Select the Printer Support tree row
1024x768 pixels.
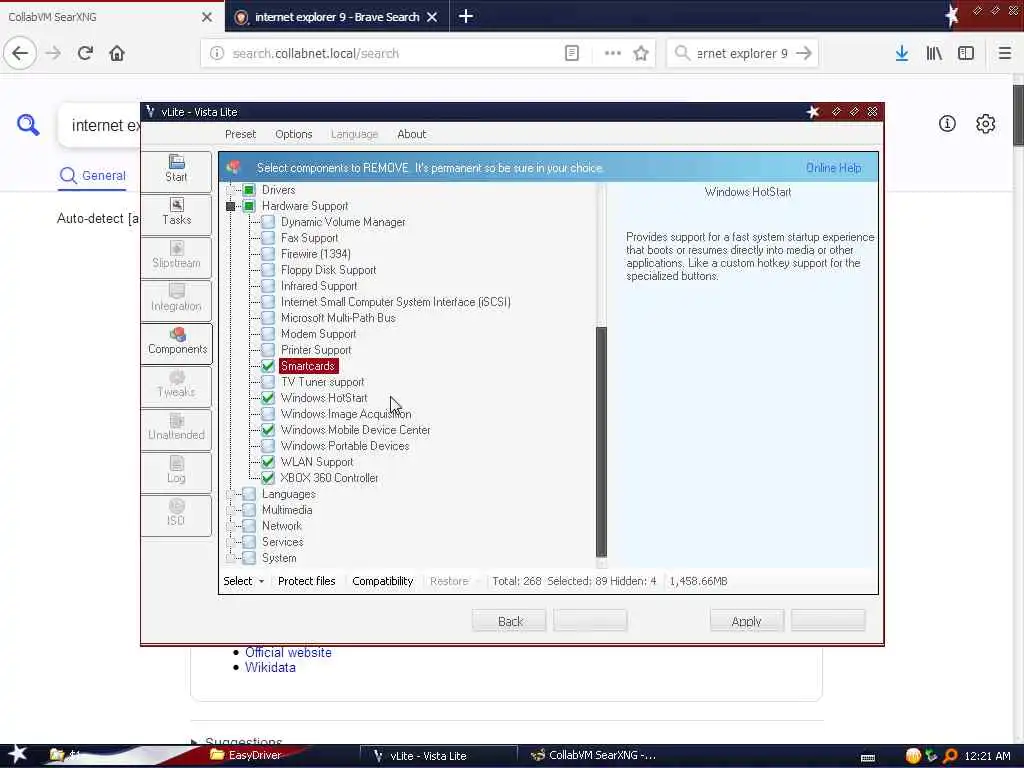pyautogui.click(x=316, y=350)
